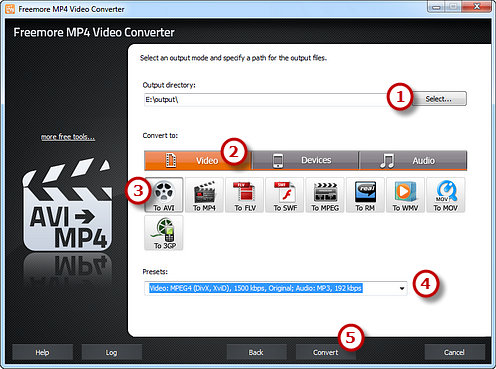Select the To MOV format icon
The height and width of the screenshot is (369, 496).
446,195
